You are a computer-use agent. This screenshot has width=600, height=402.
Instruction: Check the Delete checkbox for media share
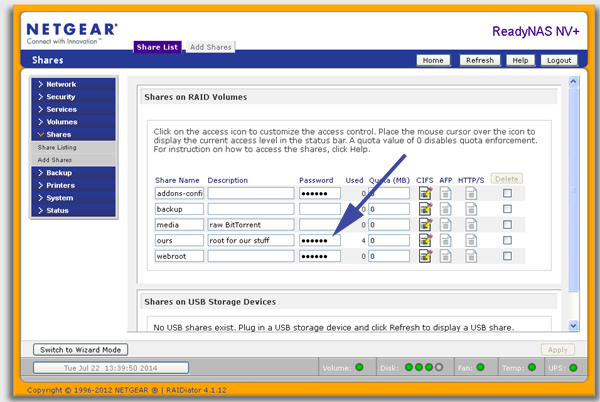pos(507,225)
